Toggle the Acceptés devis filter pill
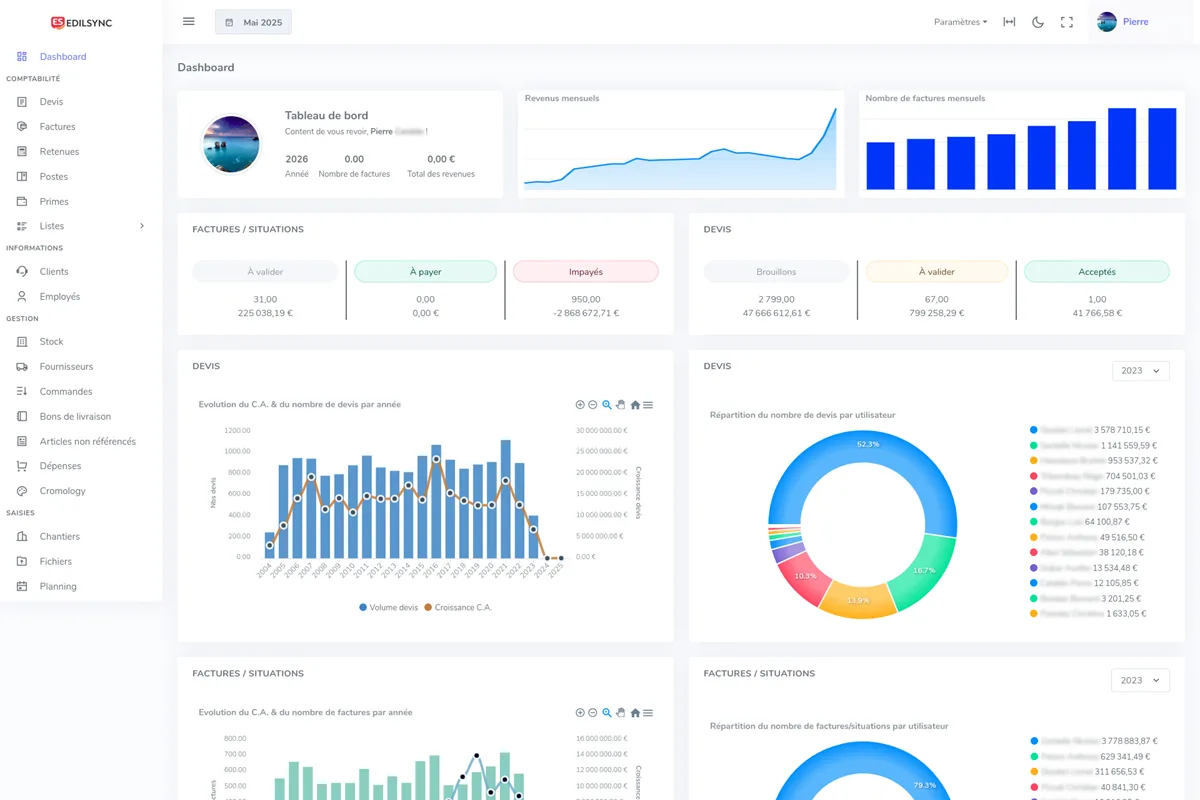Screen dimensions: 1200x800 (x=1096, y=271)
